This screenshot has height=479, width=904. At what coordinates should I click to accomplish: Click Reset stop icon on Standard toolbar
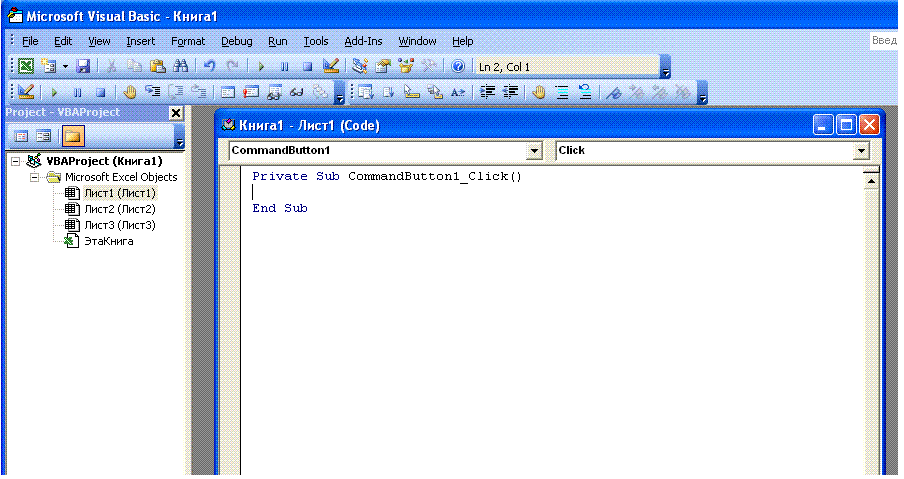307,66
